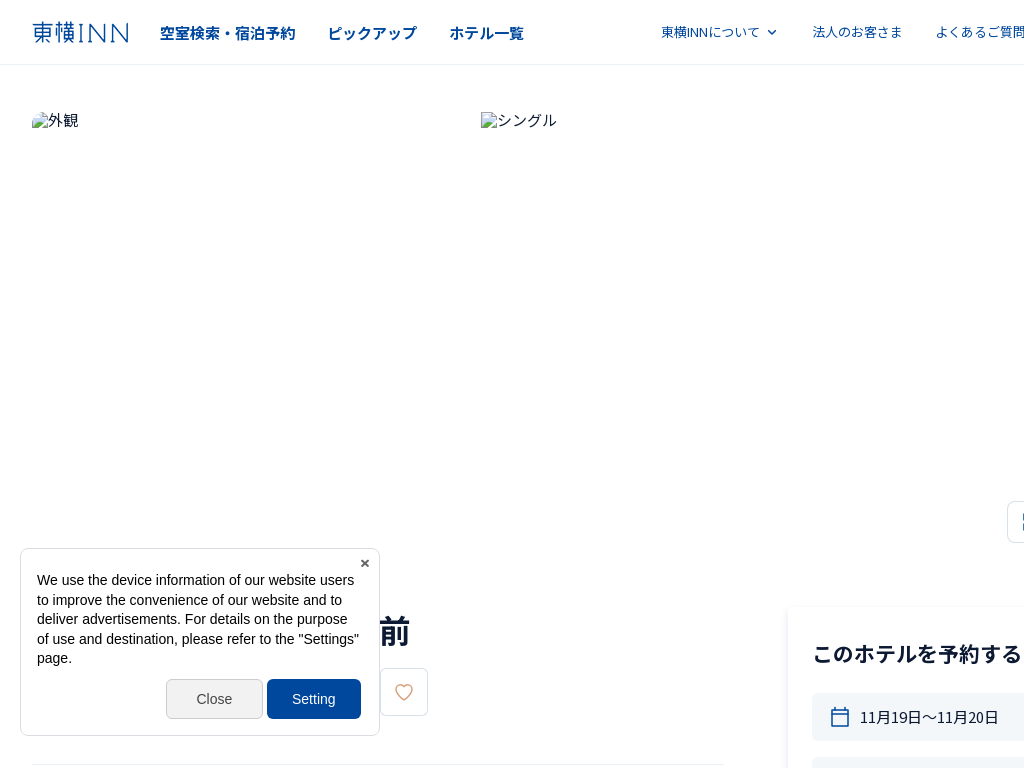1024x768 pixels.
Task: Open the photo gallery grid button
Action: click(x=1016, y=522)
